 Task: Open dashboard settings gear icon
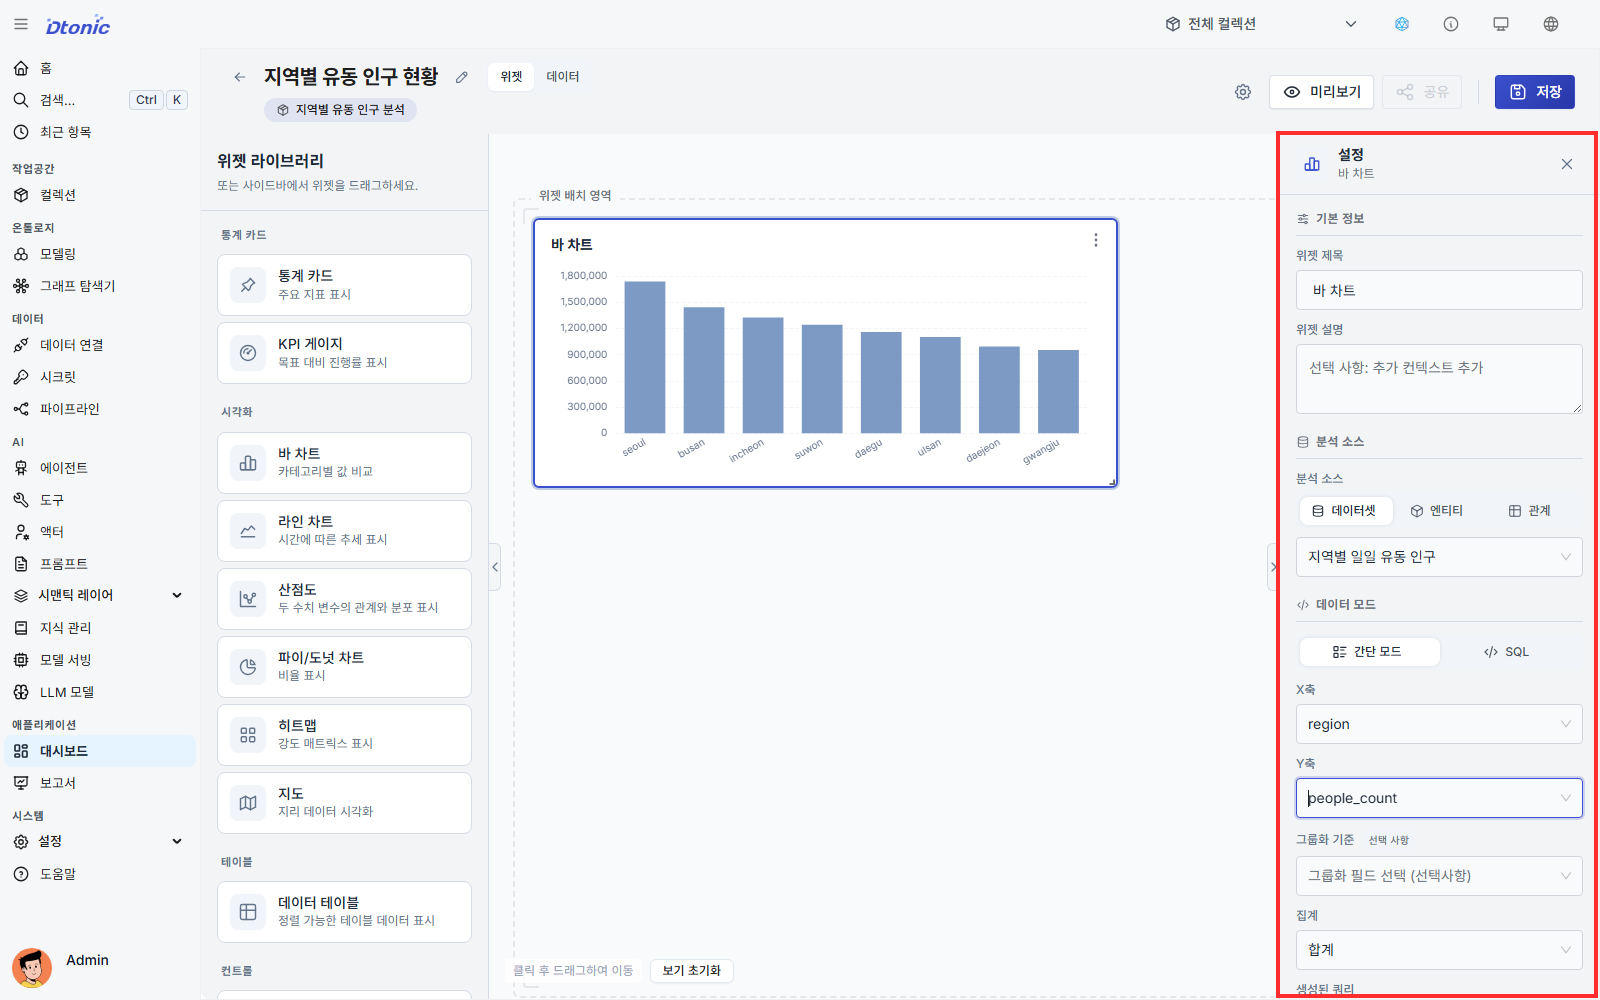coord(1243,92)
